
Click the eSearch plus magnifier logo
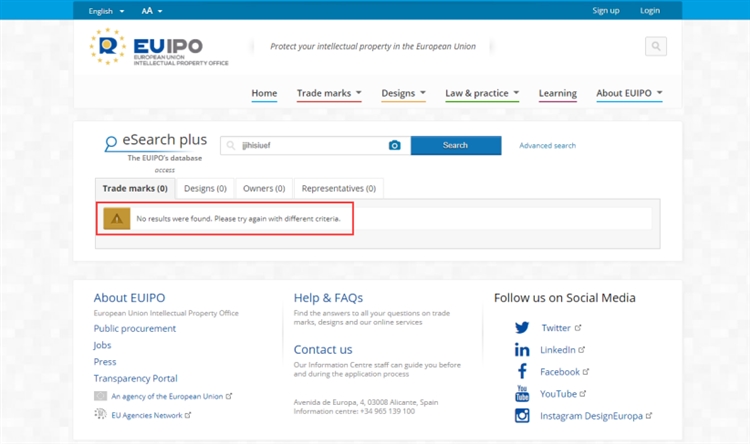(110, 143)
